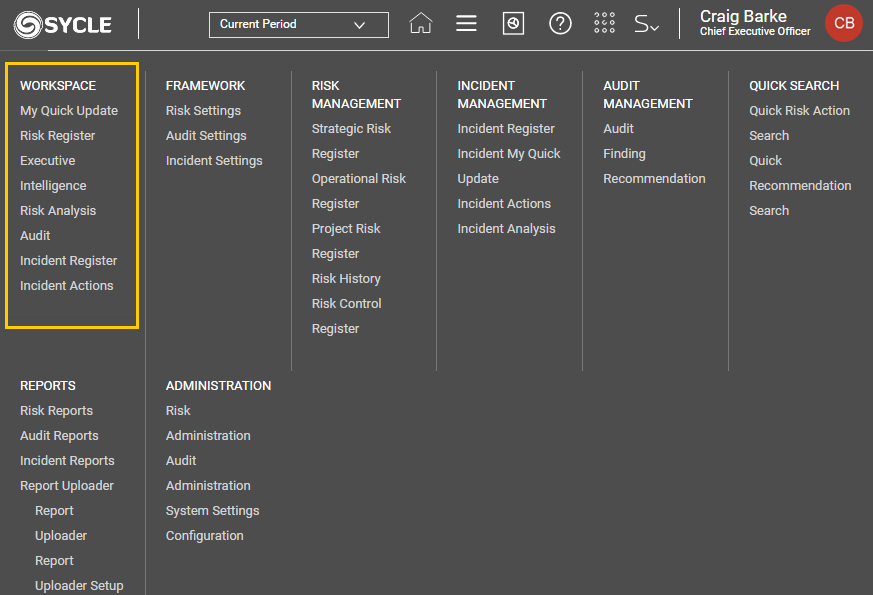This screenshot has width=873, height=595.
Task: Click the help question mark icon
Action: (x=560, y=24)
